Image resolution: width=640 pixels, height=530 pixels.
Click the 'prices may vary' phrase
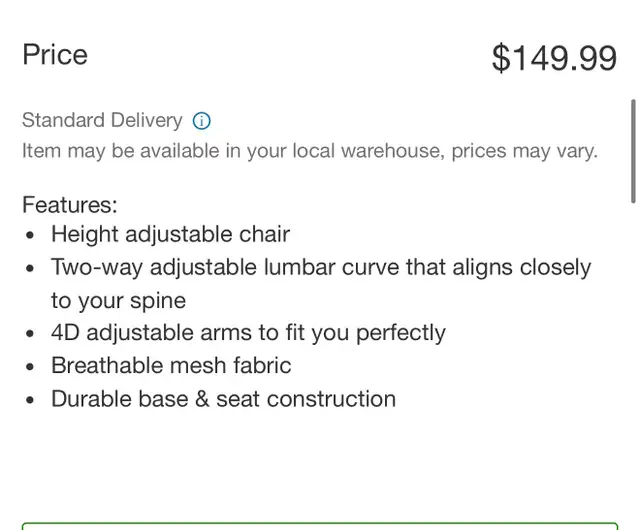click(524, 151)
